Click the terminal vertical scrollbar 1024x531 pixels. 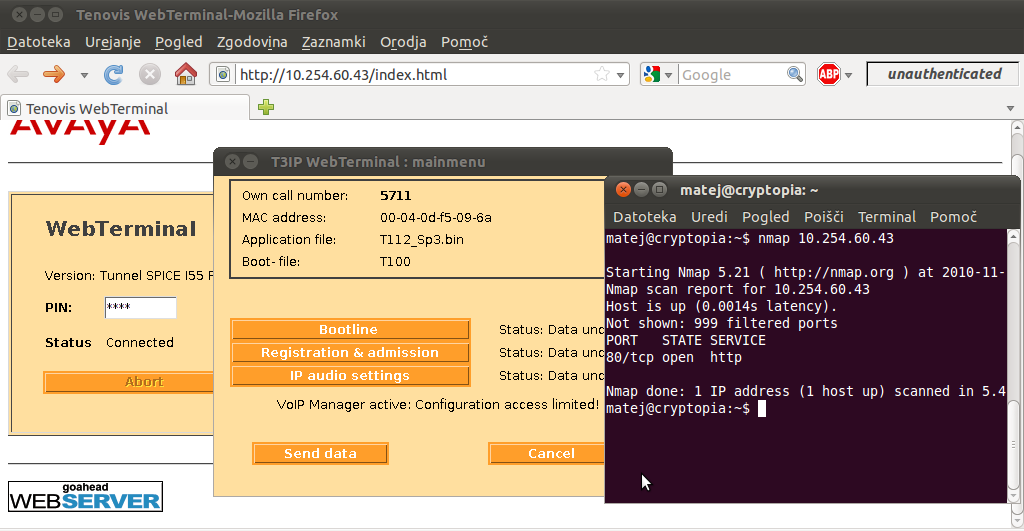pyautogui.click(x=1013, y=366)
